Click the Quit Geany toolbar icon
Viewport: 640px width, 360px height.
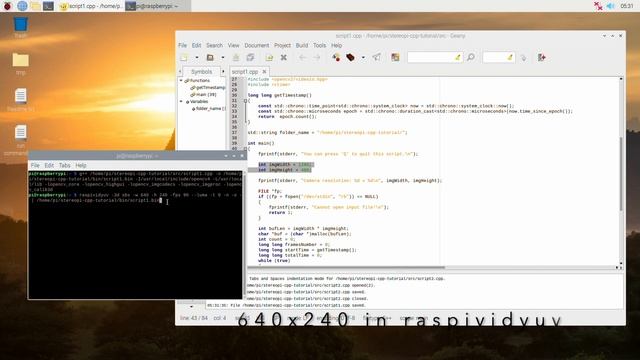(542, 58)
